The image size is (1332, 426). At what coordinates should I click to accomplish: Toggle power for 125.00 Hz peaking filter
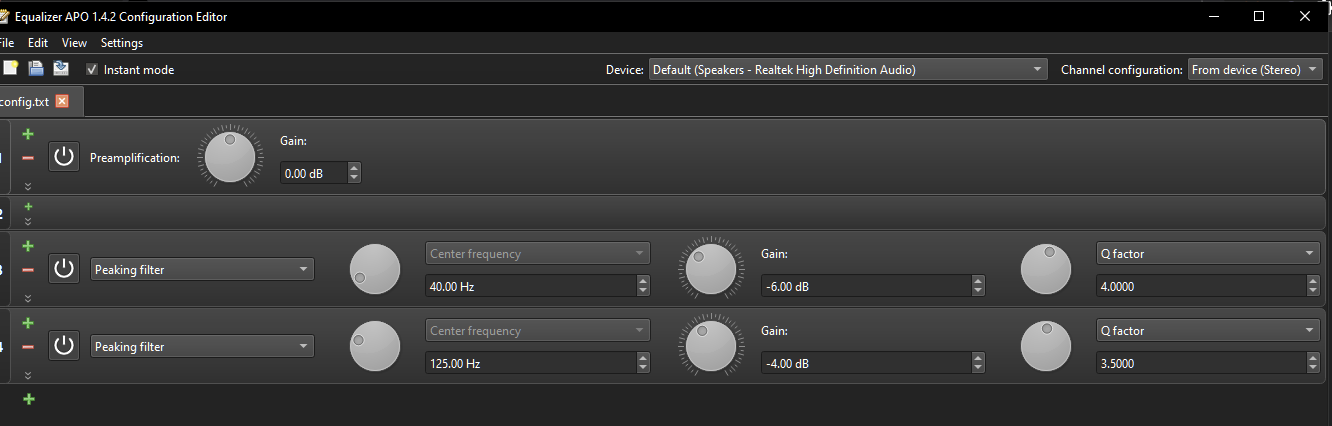[x=64, y=346]
